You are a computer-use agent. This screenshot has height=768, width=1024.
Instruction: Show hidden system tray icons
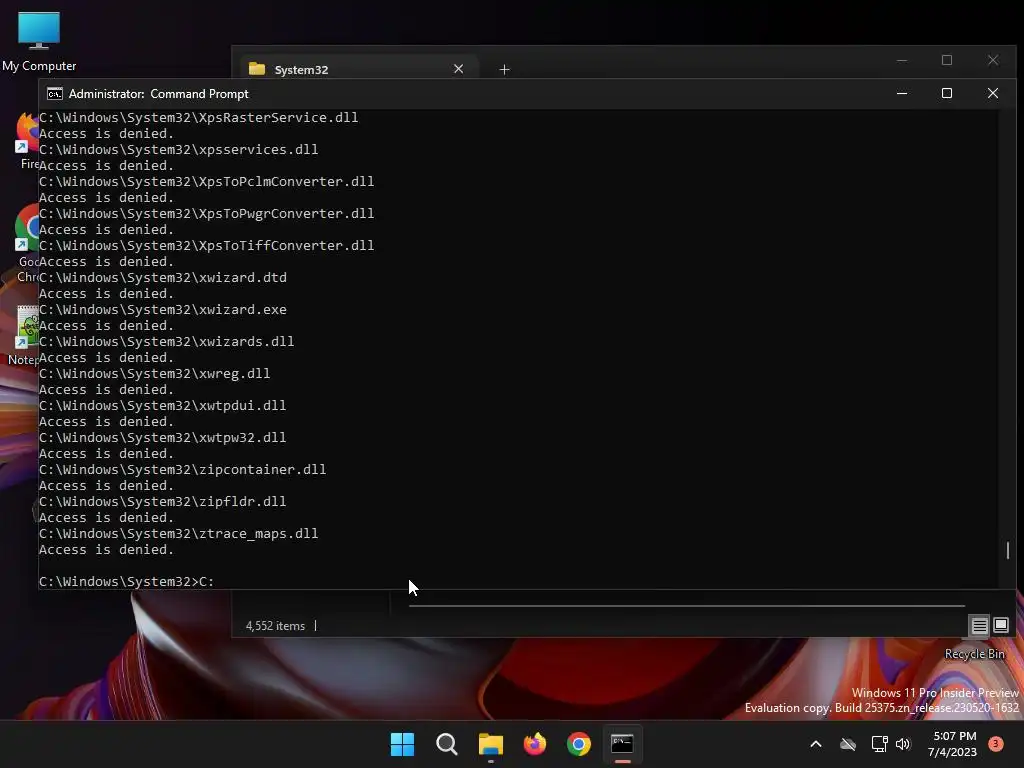[816, 744]
